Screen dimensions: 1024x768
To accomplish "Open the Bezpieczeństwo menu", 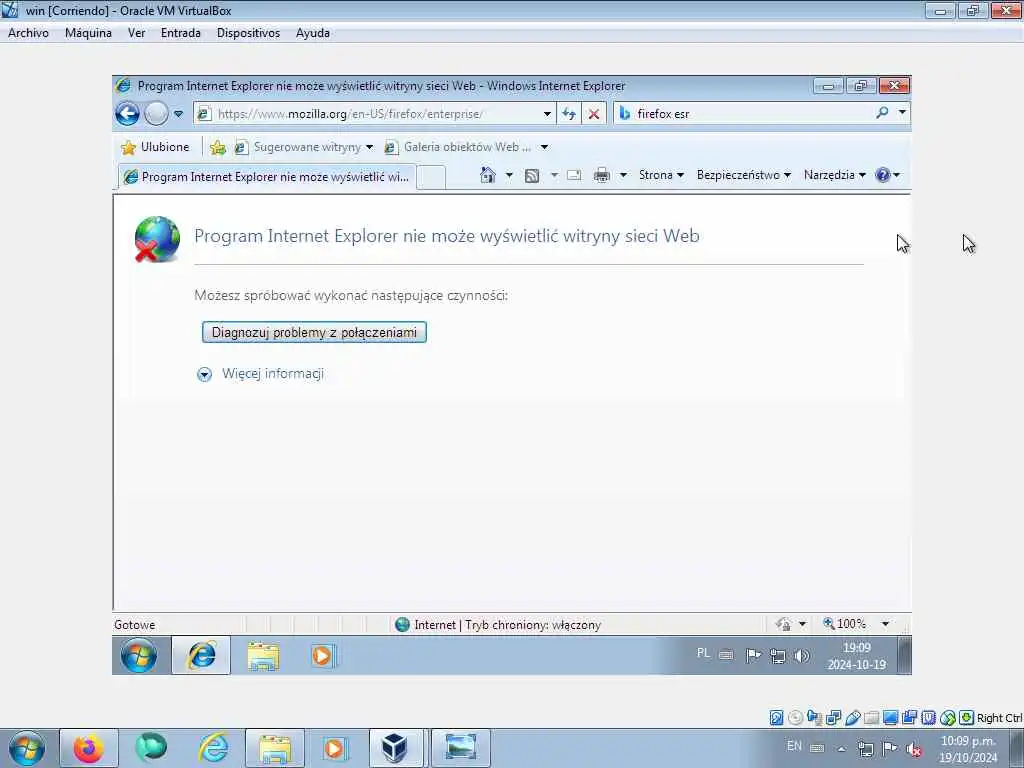I will click(744, 175).
